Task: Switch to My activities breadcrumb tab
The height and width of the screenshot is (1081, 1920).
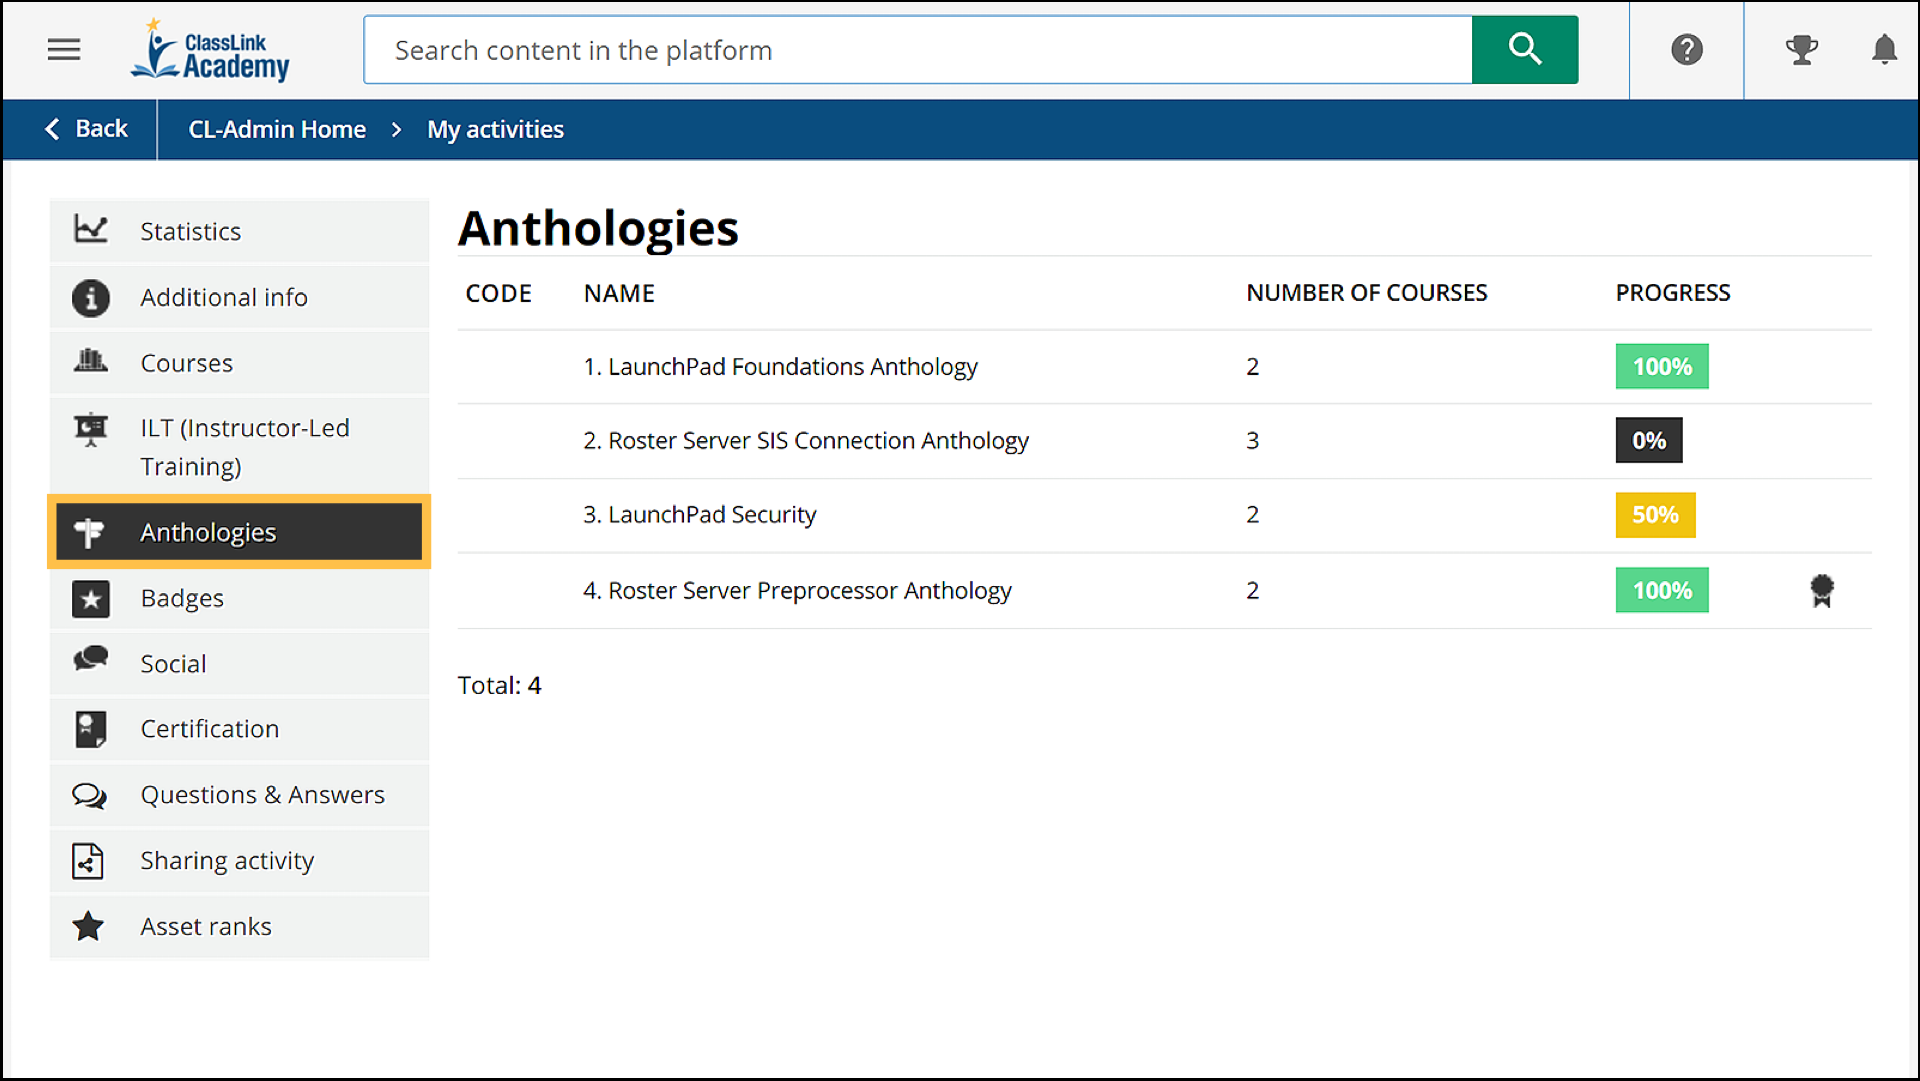Action: 495,129
